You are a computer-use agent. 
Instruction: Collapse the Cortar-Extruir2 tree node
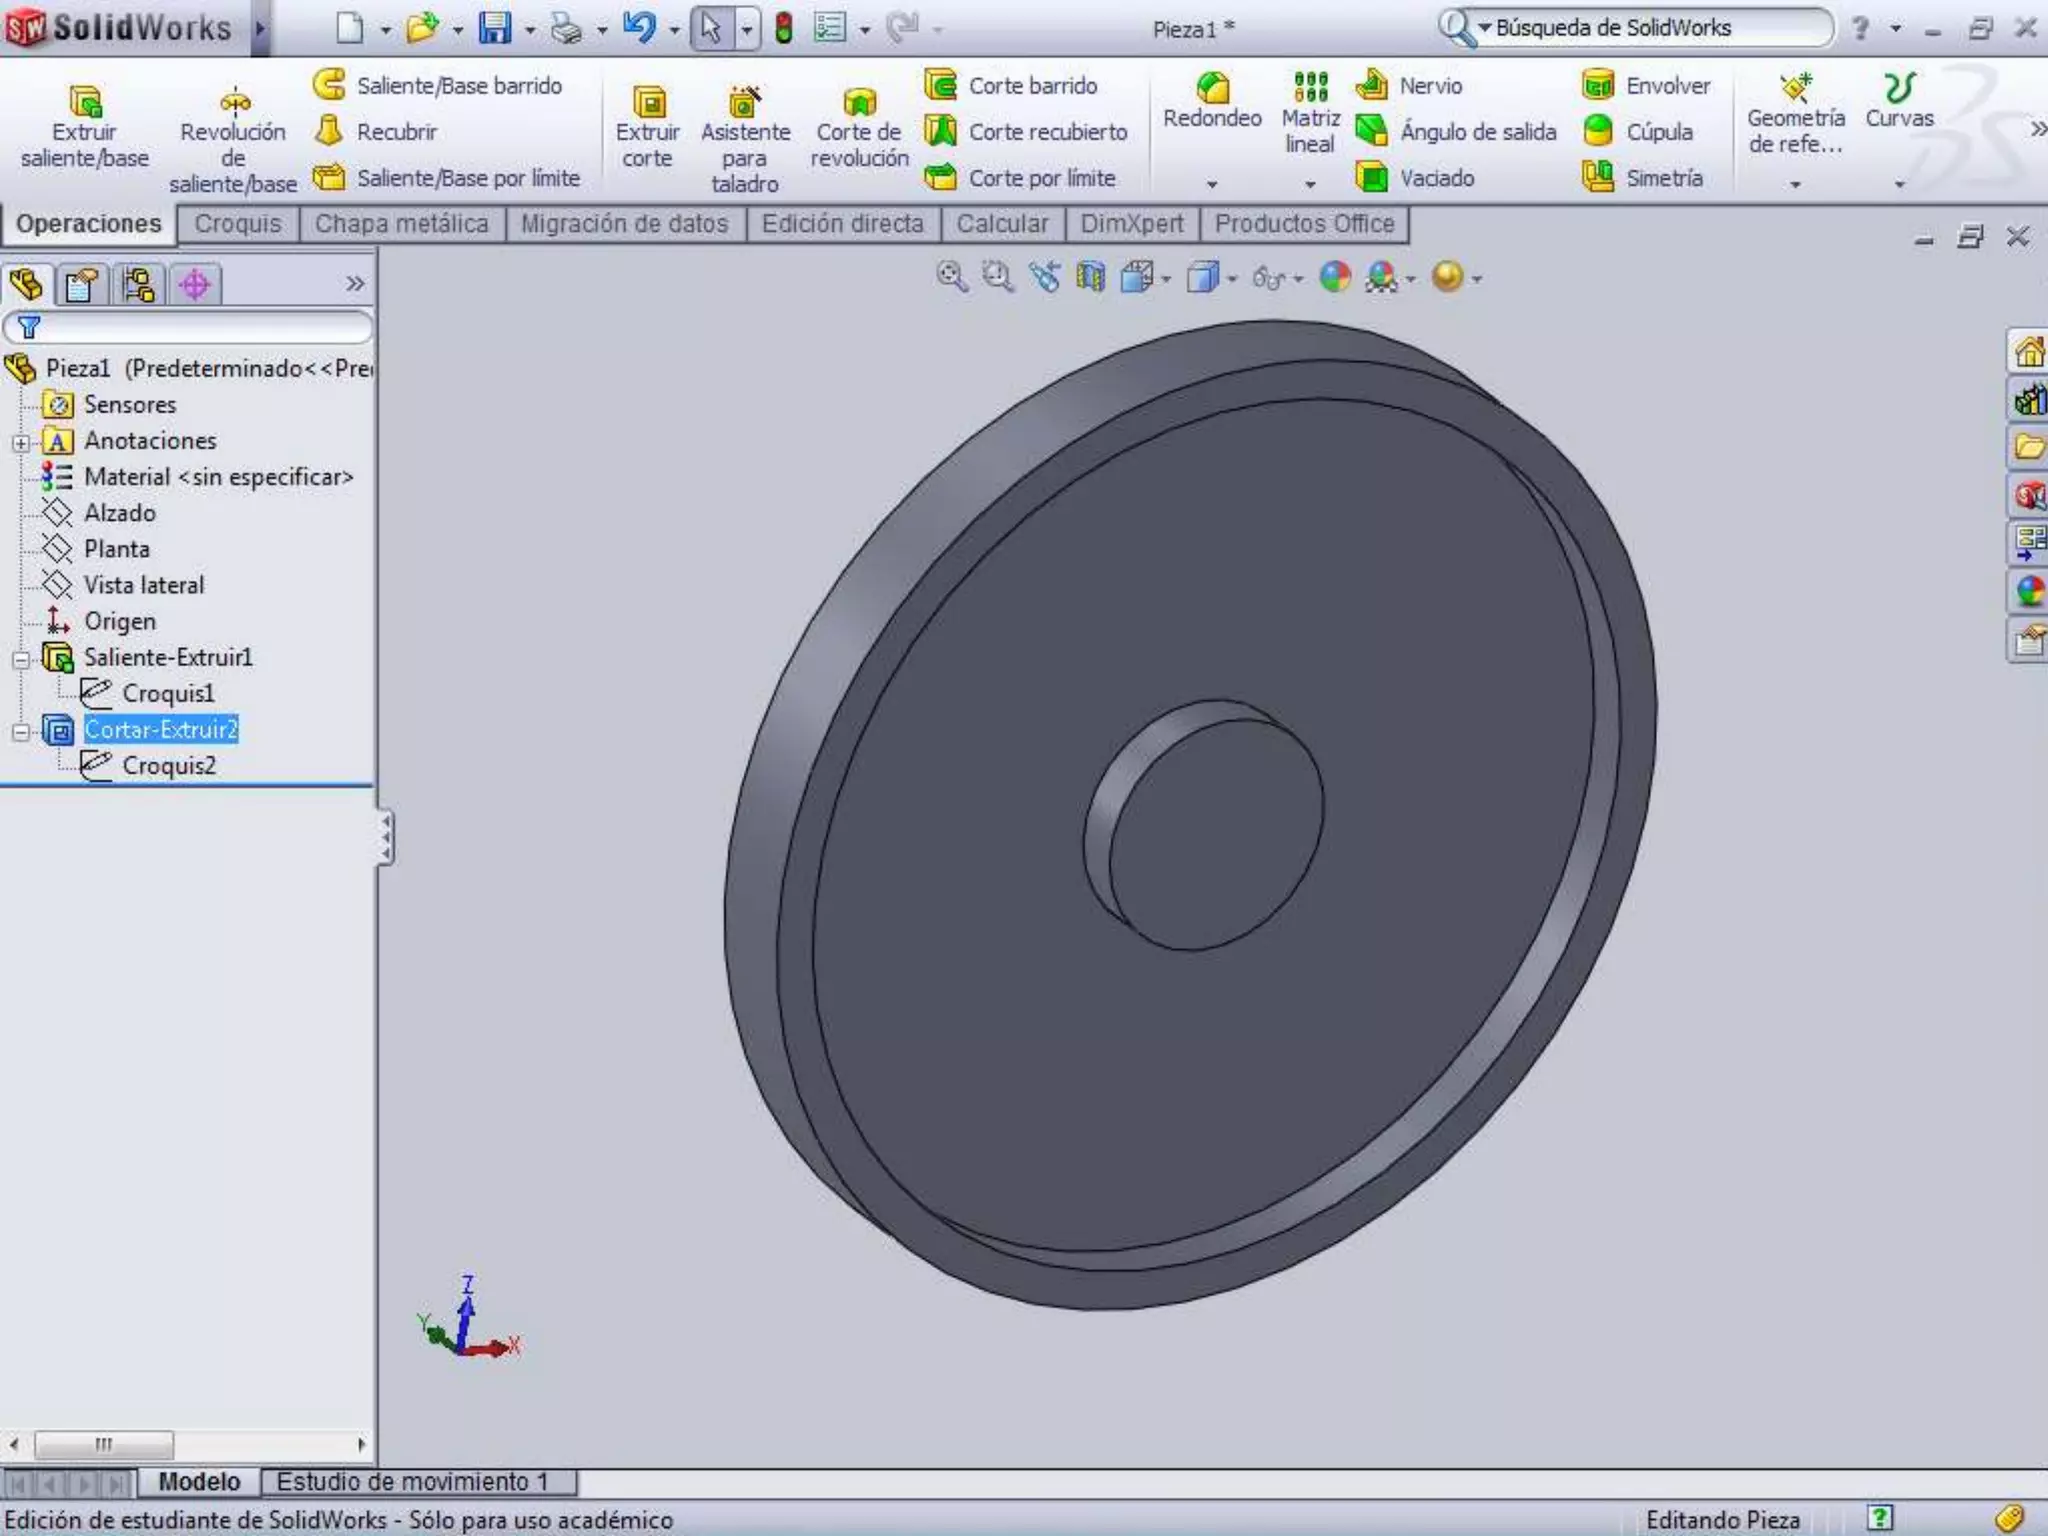20,731
